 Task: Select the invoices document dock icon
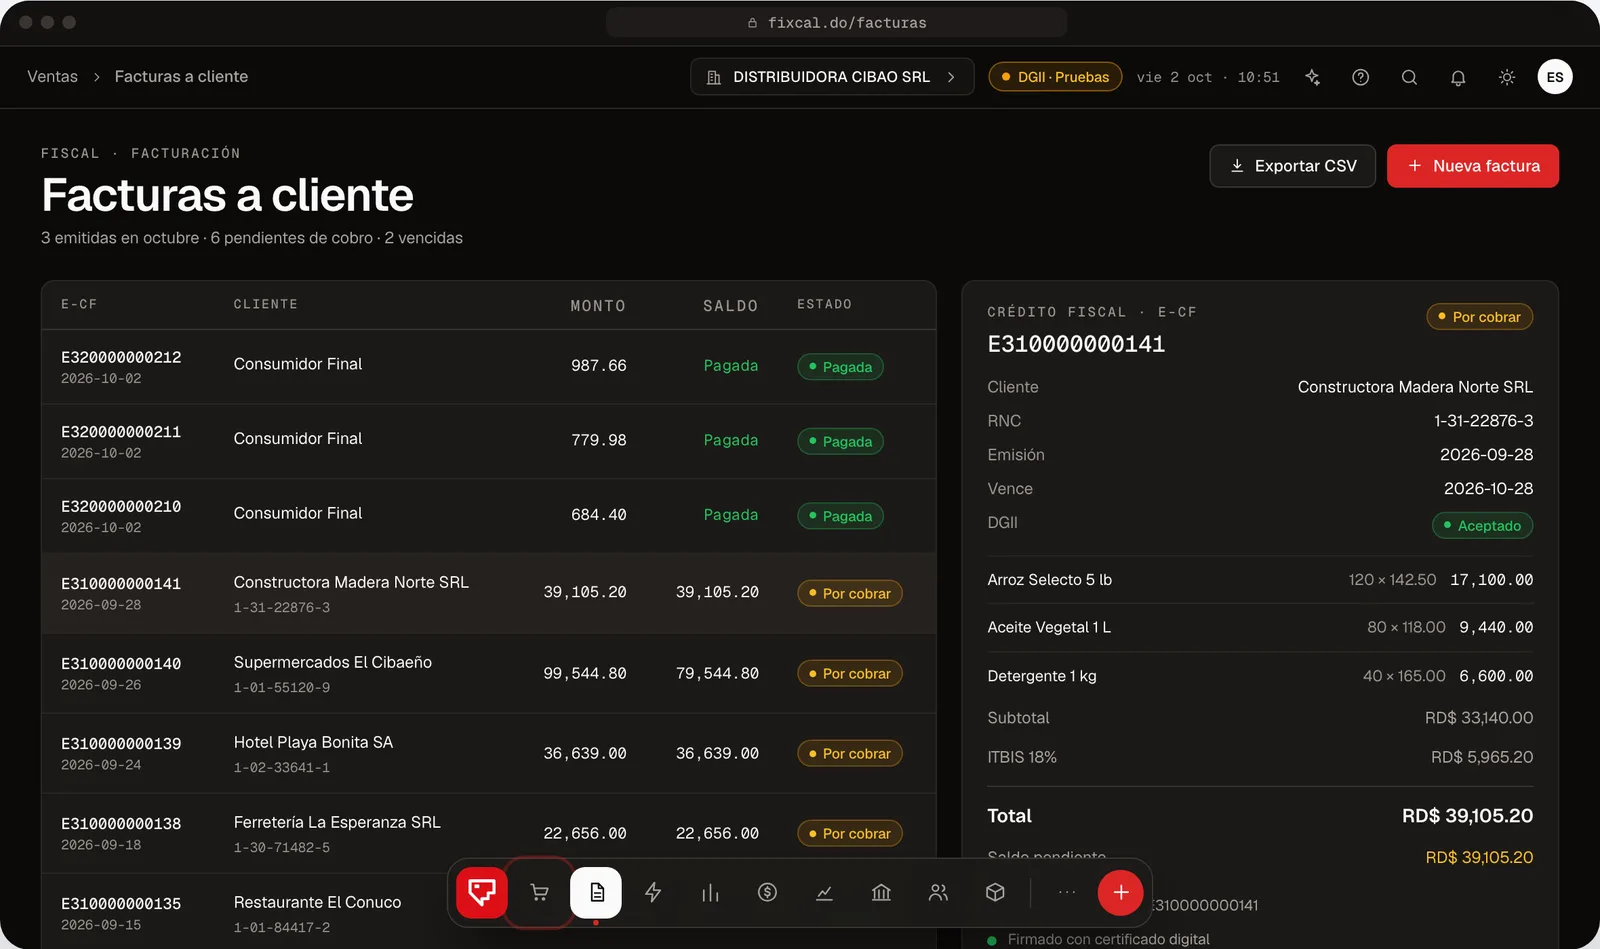tap(596, 892)
